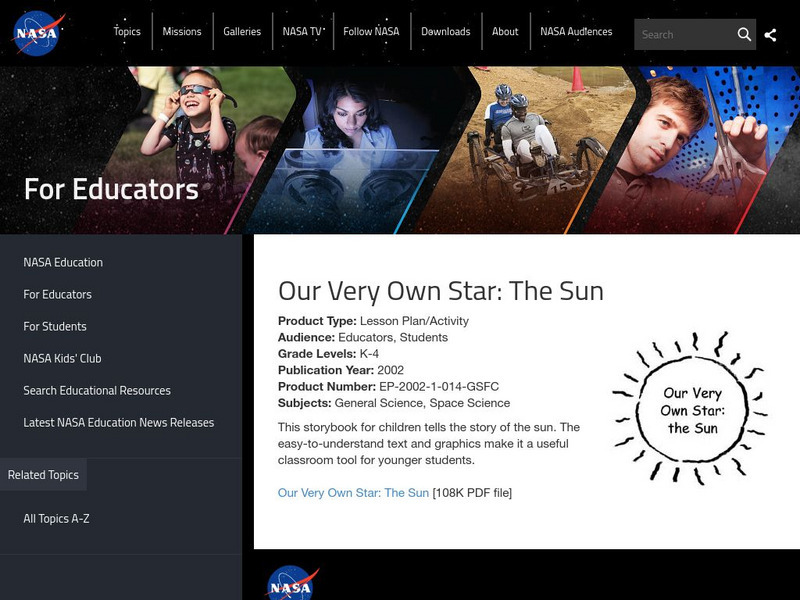
Task: Go to the Galleries menu item
Action: [x=242, y=32]
